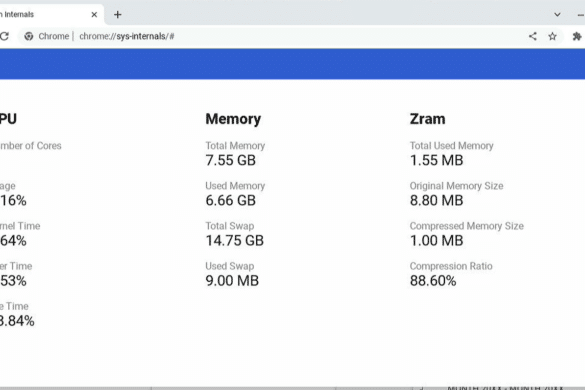Reload the sys-internals page

pos(4,36)
